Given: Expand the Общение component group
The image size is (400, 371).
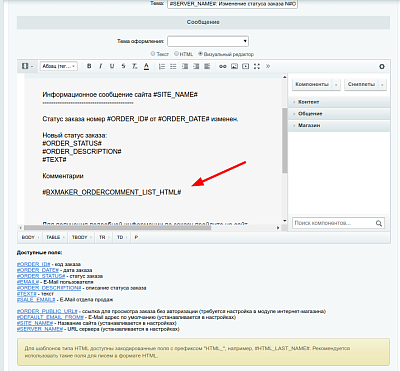Looking at the screenshot, I should pos(339,114).
